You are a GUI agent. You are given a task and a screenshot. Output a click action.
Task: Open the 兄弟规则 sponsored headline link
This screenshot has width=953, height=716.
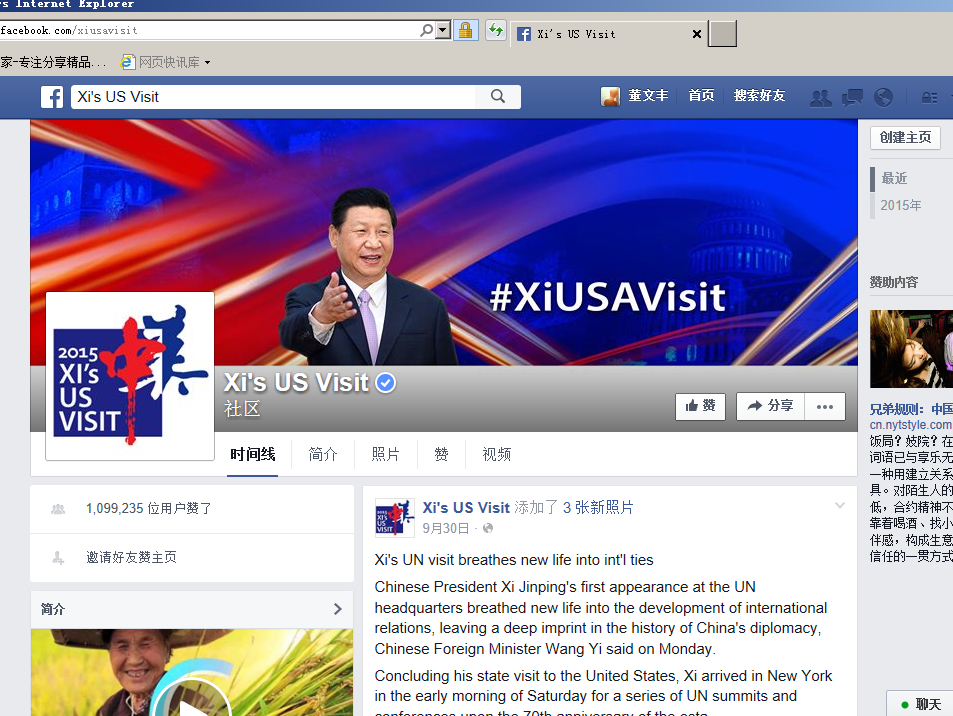pos(911,409)
